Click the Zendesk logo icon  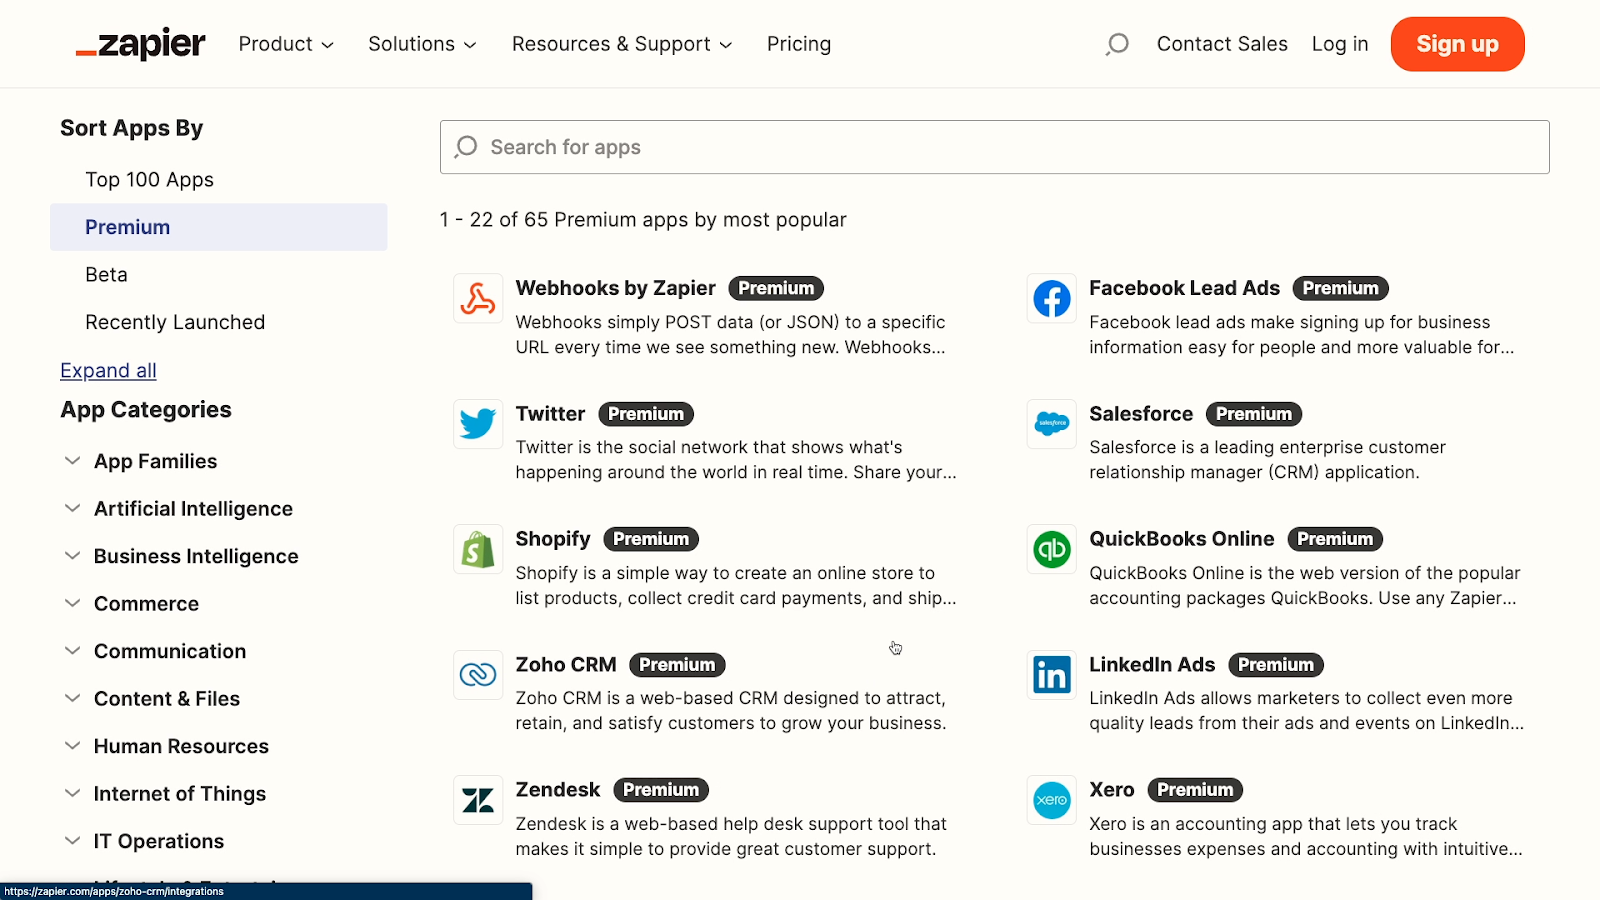coord(478,800)
